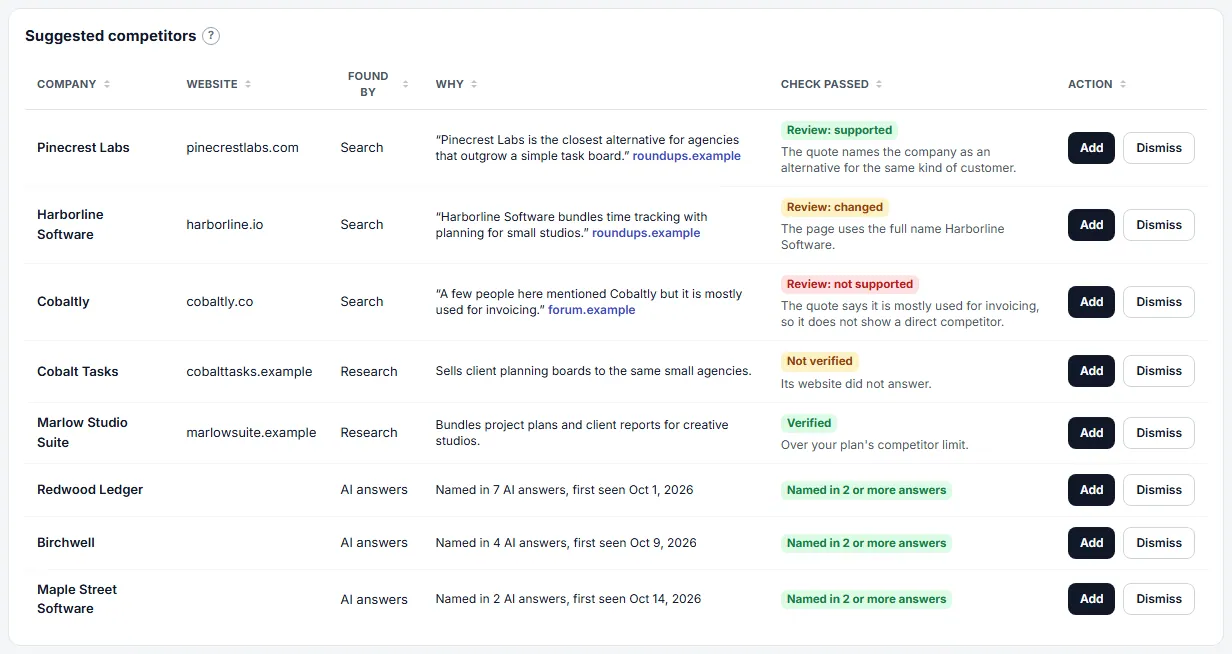The height and width of the screenshot is (654, 1232).
Task: Click Dismiss for Redwood Ledger
Action: (1159, 490)
